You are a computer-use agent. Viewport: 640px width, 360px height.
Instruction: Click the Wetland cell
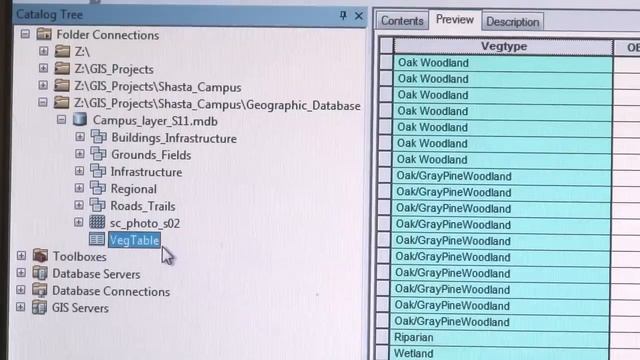click(499, 353)
